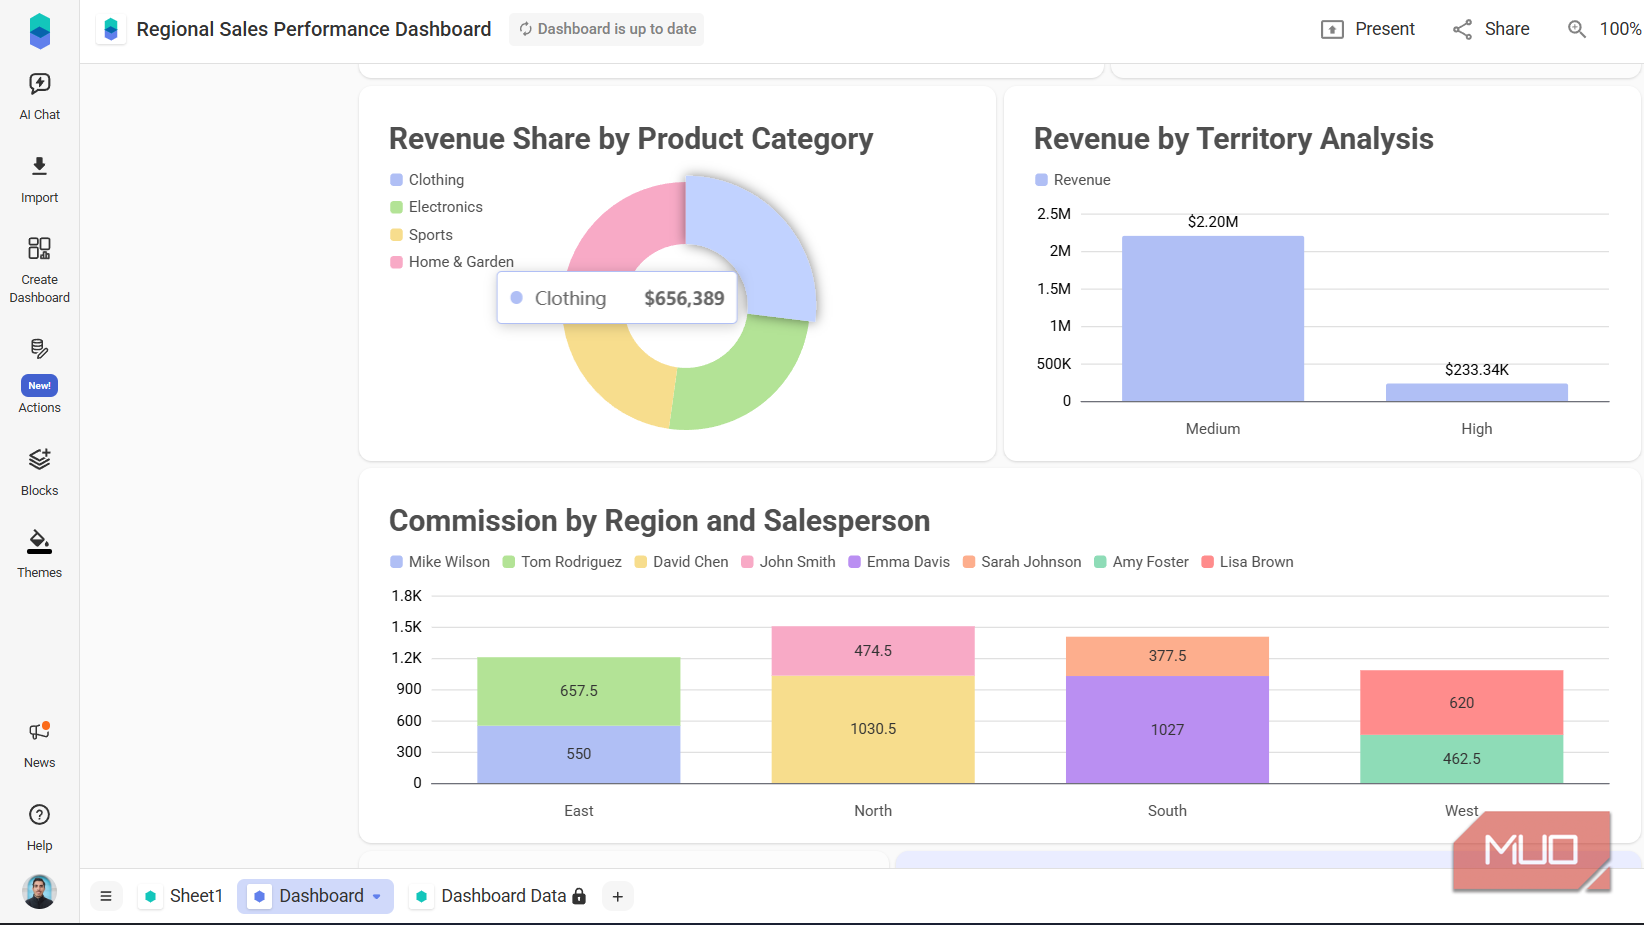Click the Dashboard is up to date status
This screenshot has width=1644, height=925.
pyautogui.click(x=606, y=29)
